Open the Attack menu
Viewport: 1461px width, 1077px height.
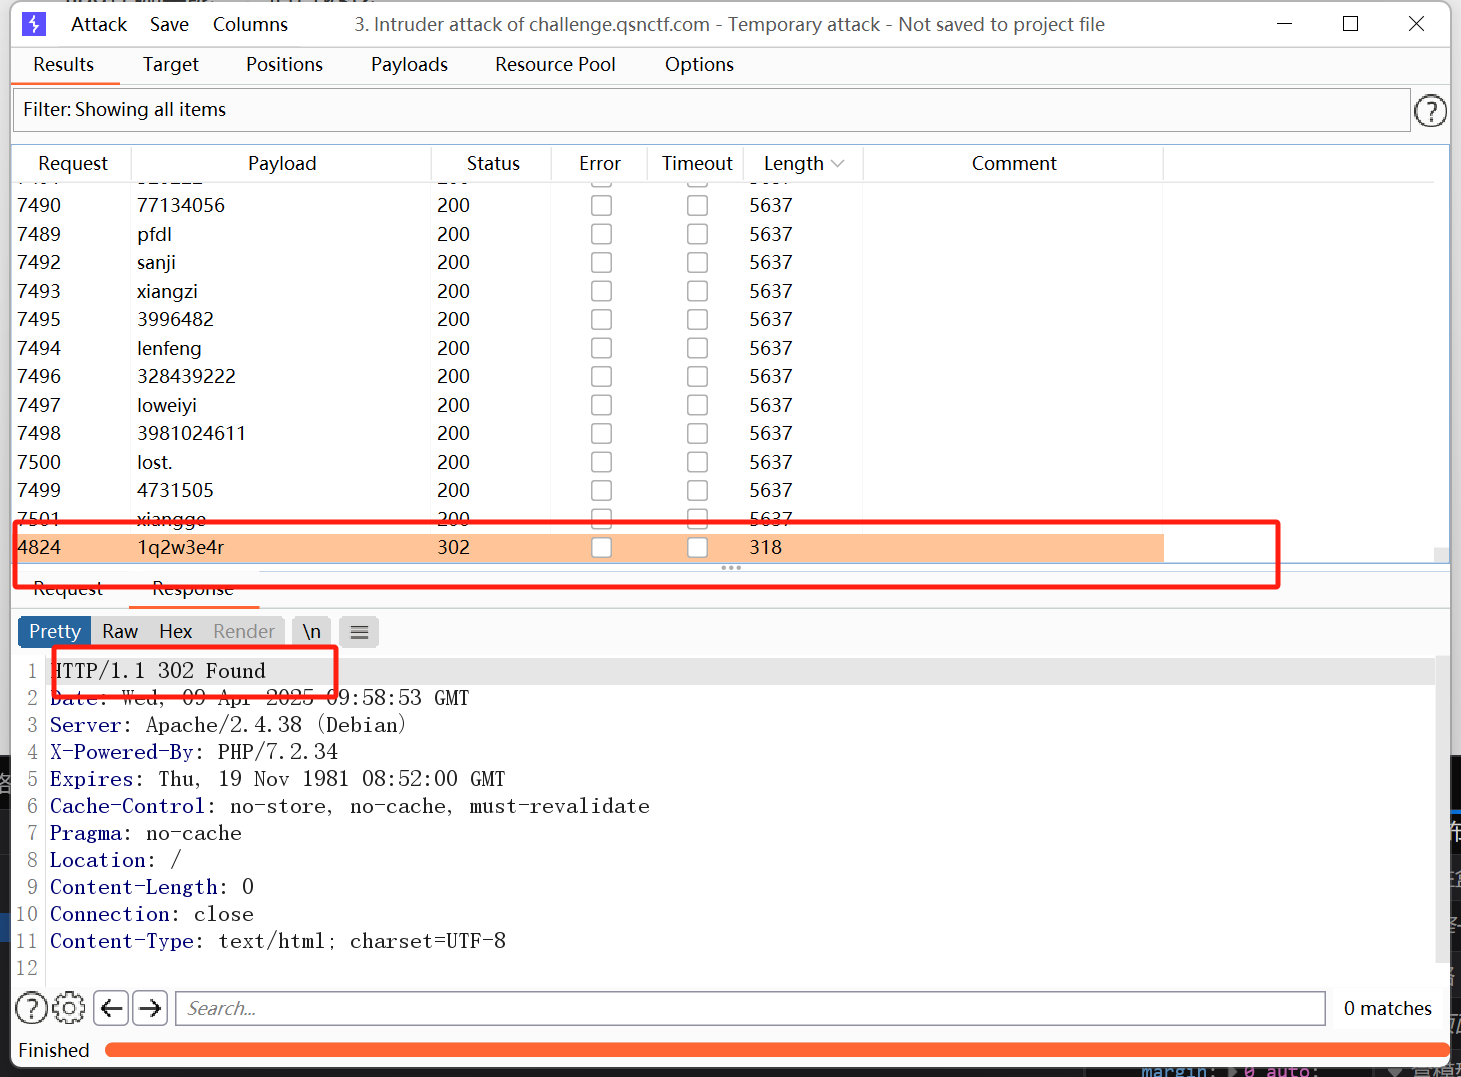[99, 24]
